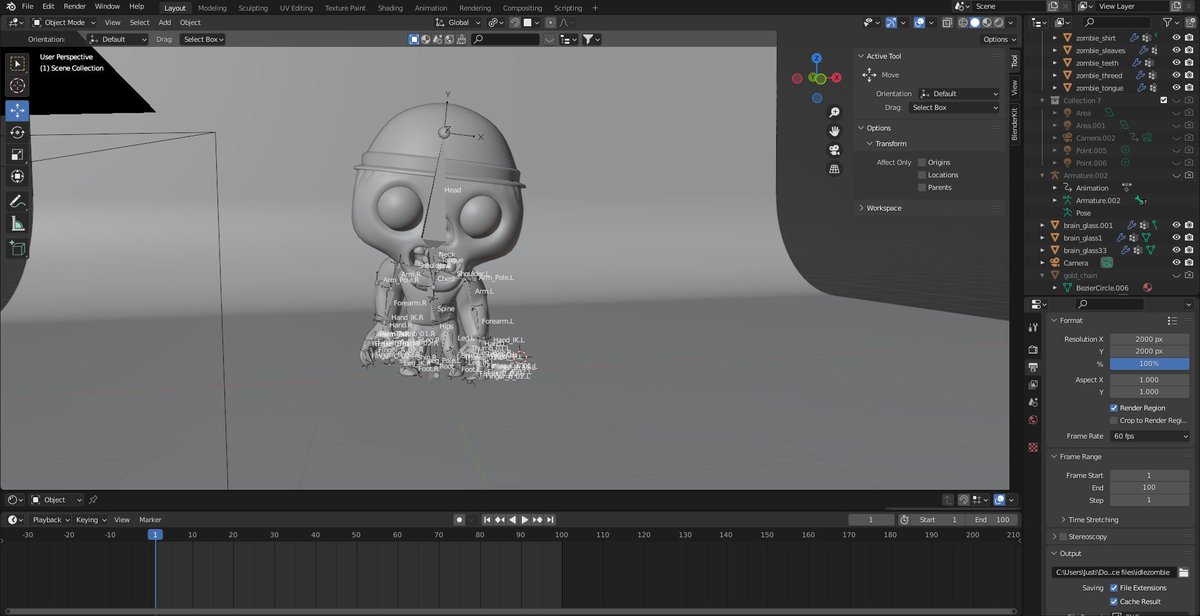
Task: Play the animation forward
Action: tap(525, 520)
